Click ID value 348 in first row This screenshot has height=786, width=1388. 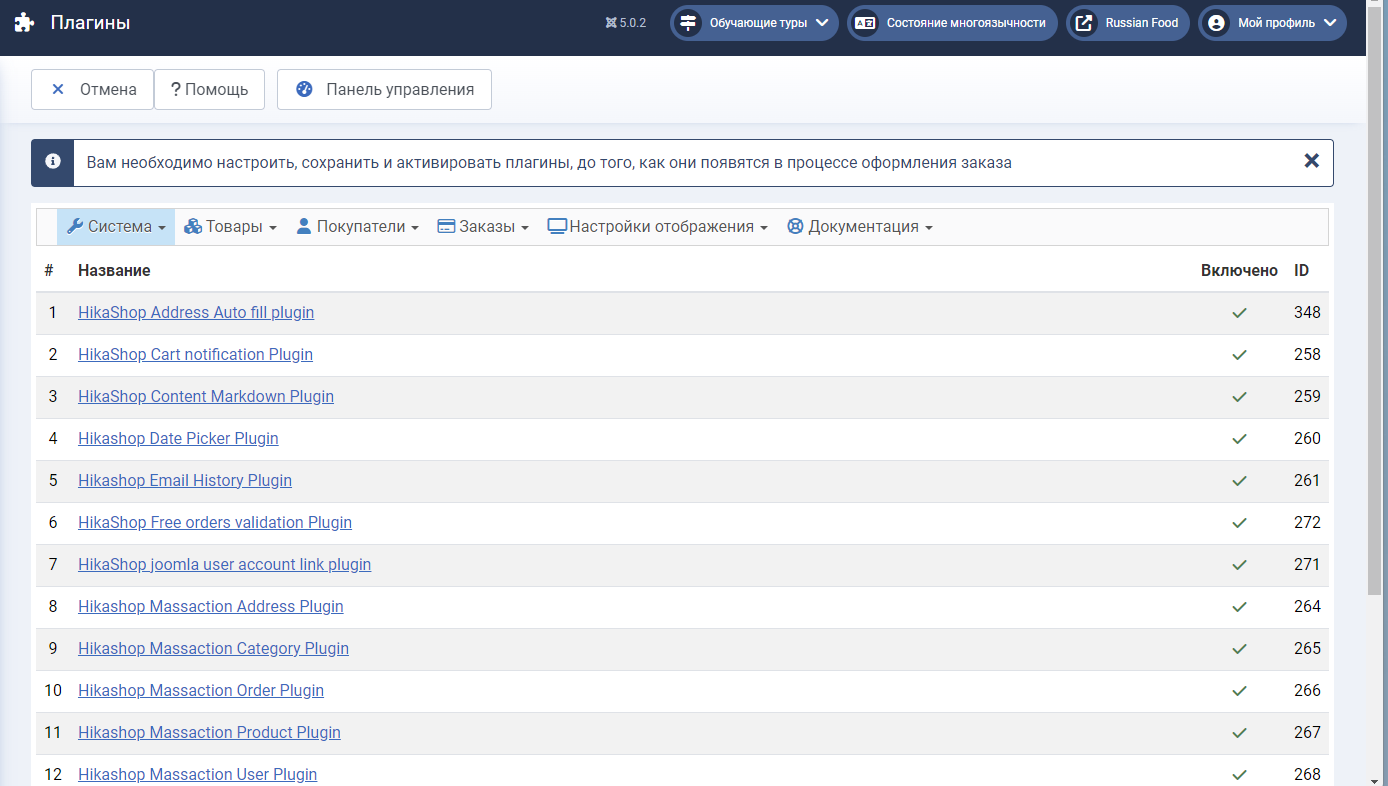[1307, 313]
